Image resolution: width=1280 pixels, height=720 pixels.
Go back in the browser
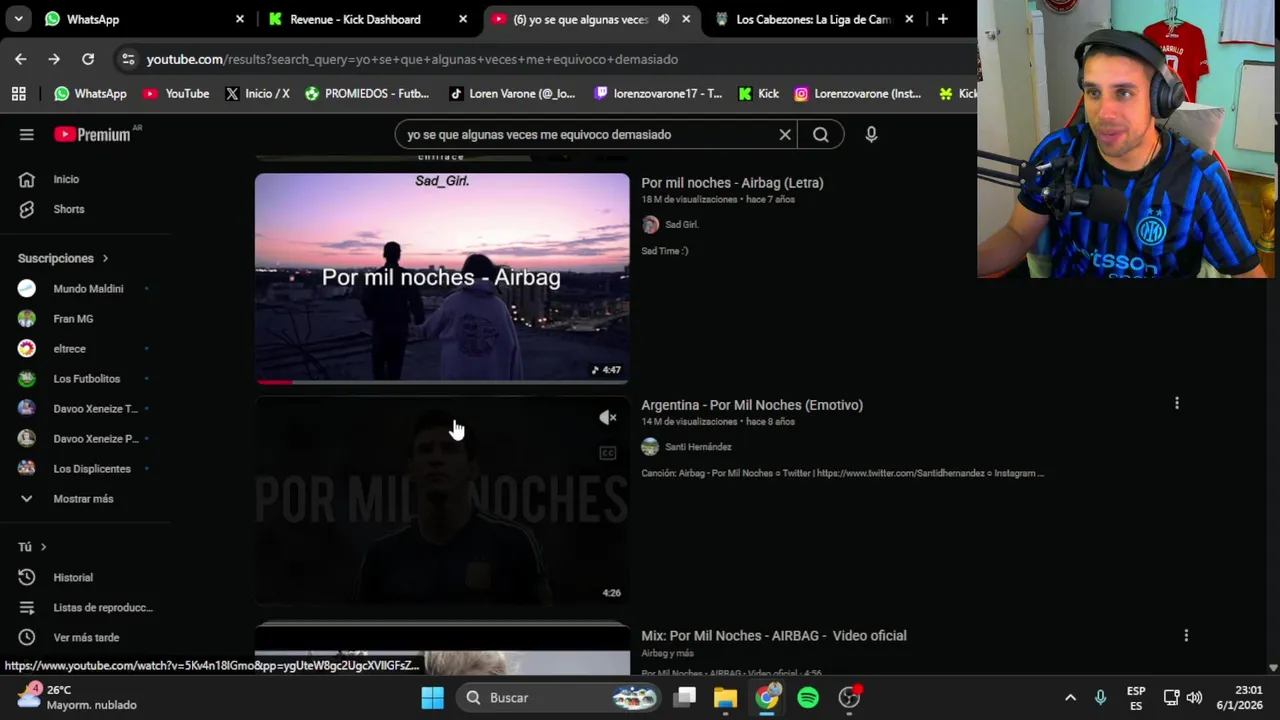[21, 59]
